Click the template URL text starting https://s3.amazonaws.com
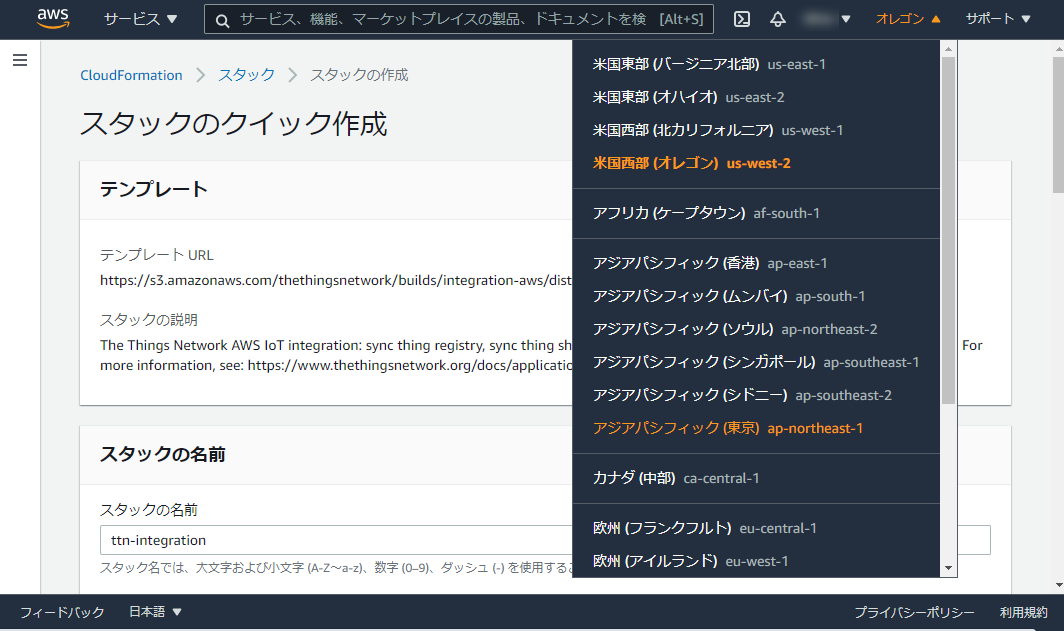The image size is (1064, 631). (x=336, y=280)
